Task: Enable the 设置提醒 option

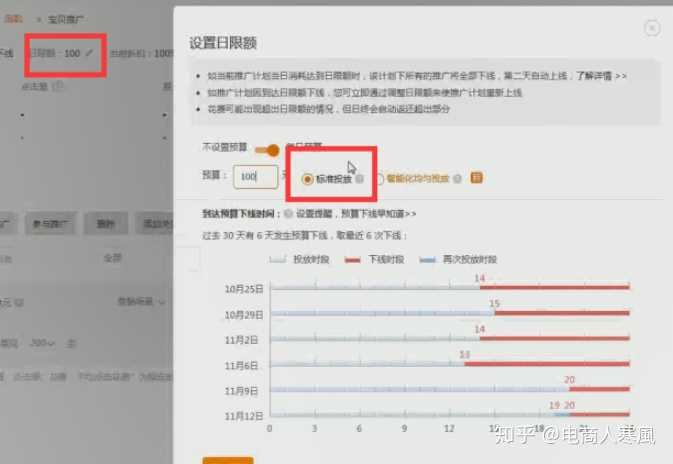Action: 289,213
